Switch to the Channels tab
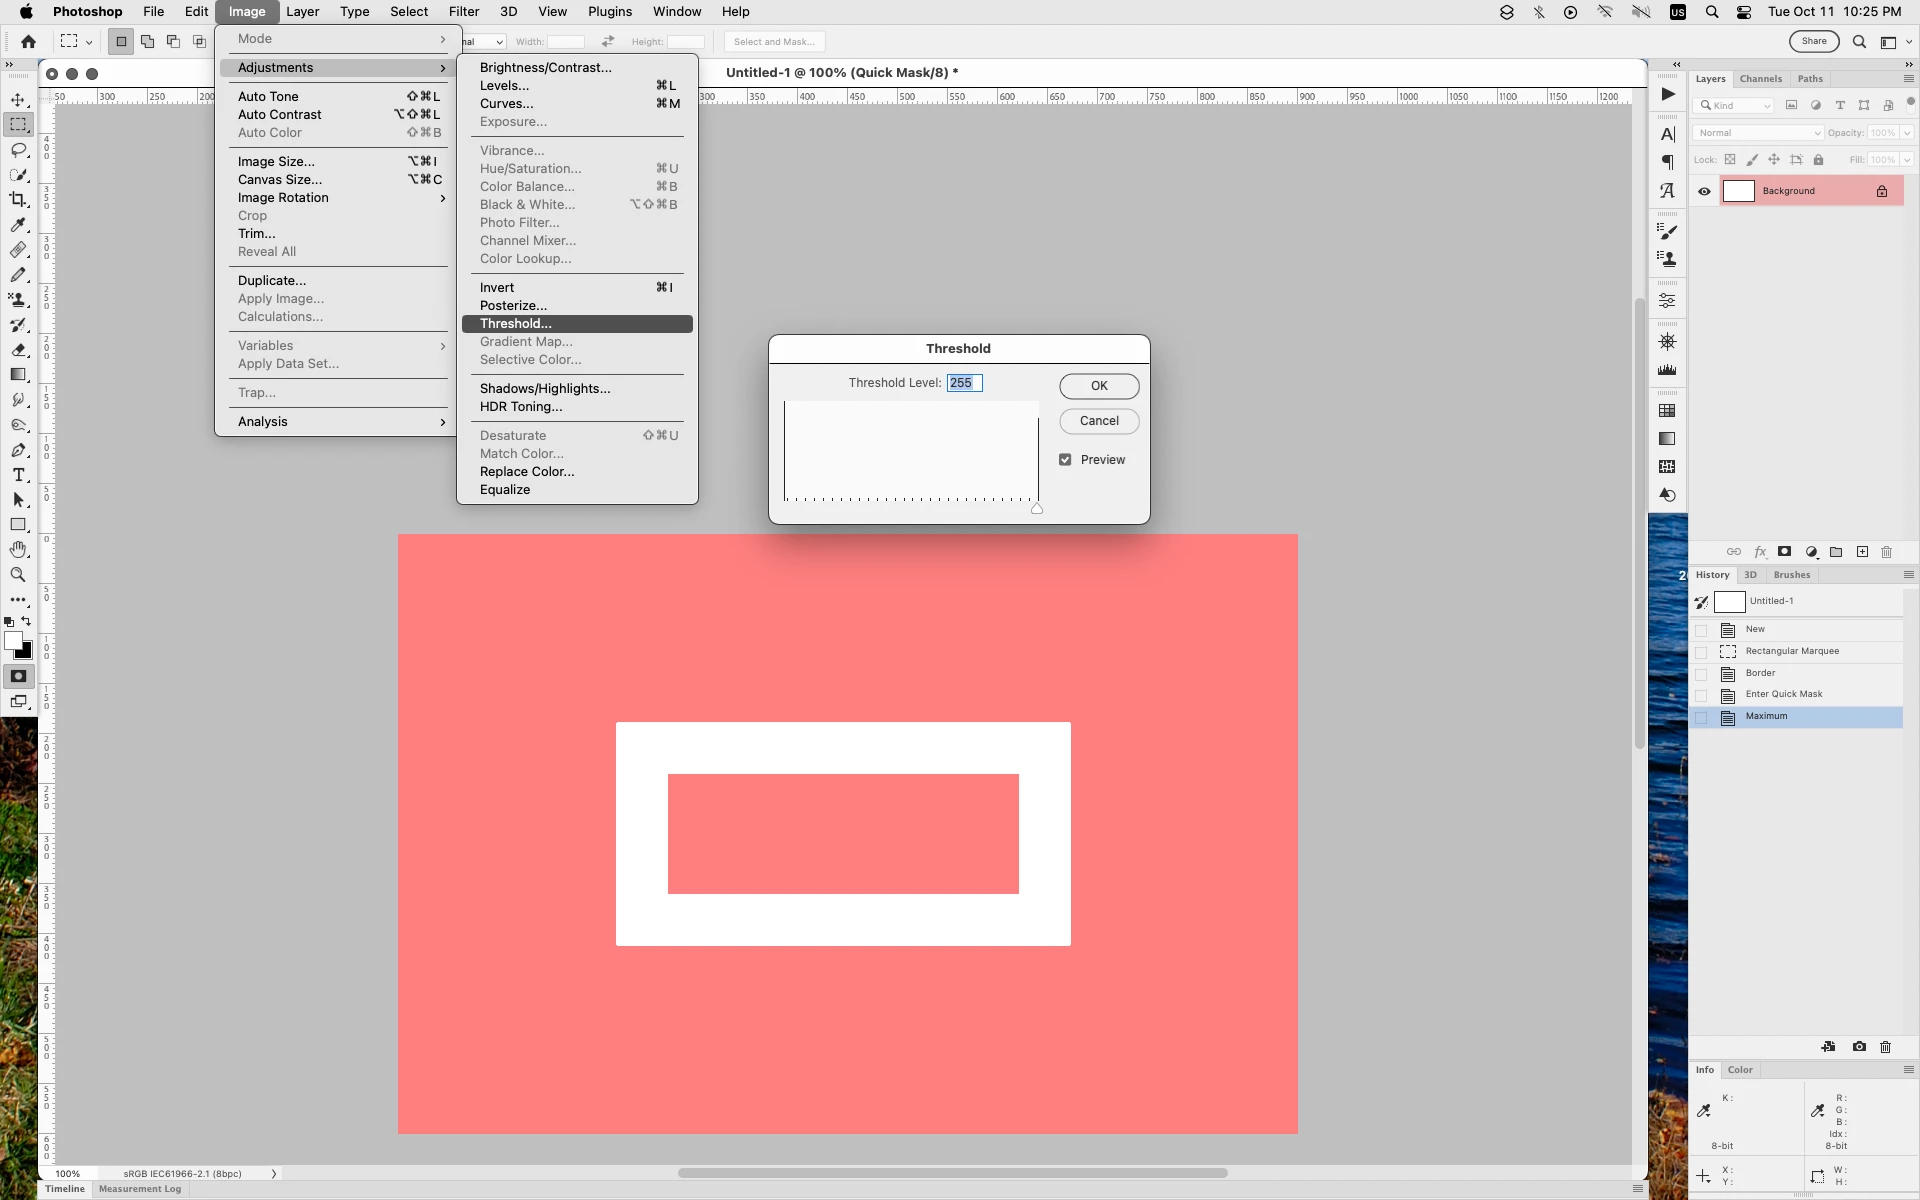 (1760, 79)
